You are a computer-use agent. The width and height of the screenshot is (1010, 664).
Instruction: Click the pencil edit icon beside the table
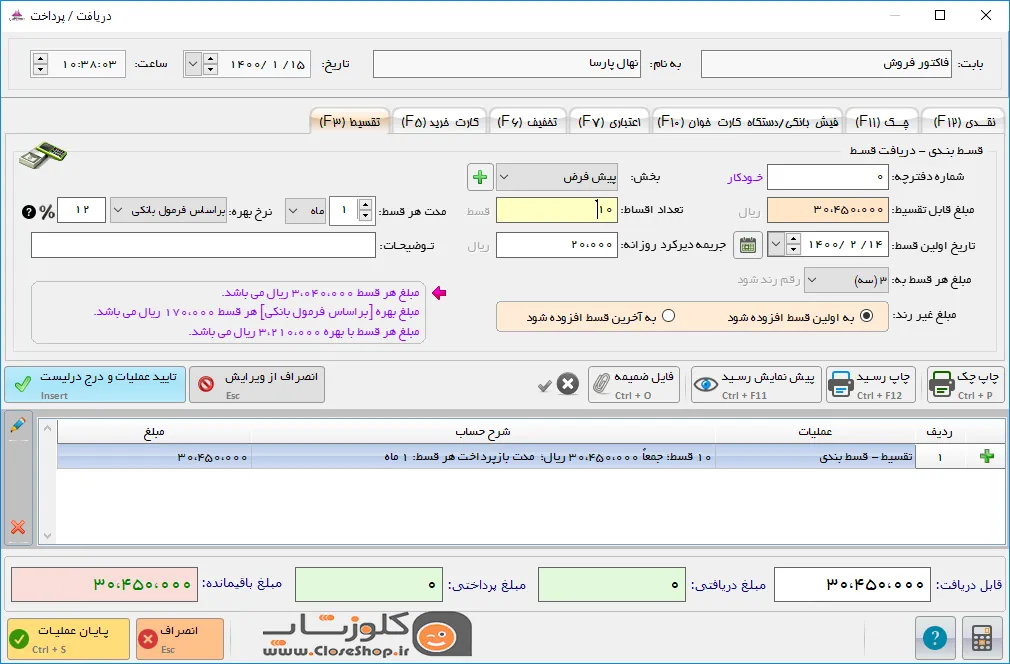(x=18, y=426)
